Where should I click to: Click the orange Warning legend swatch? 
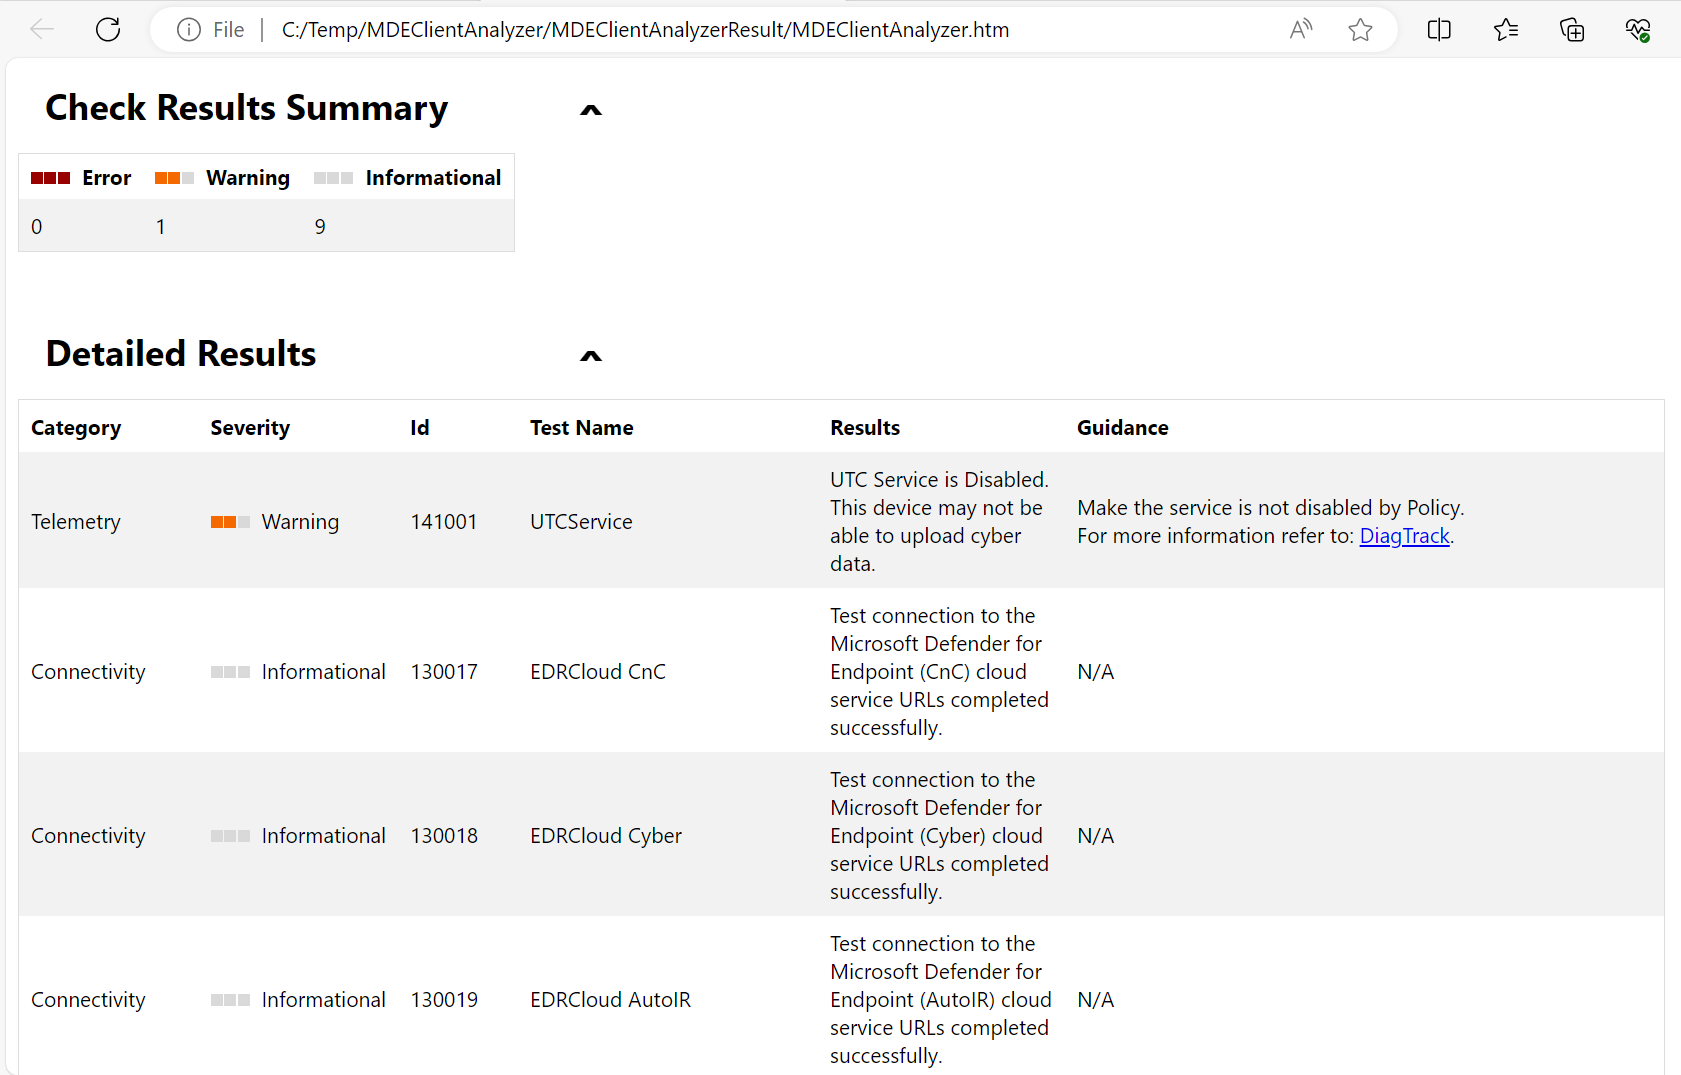(174, 178)
